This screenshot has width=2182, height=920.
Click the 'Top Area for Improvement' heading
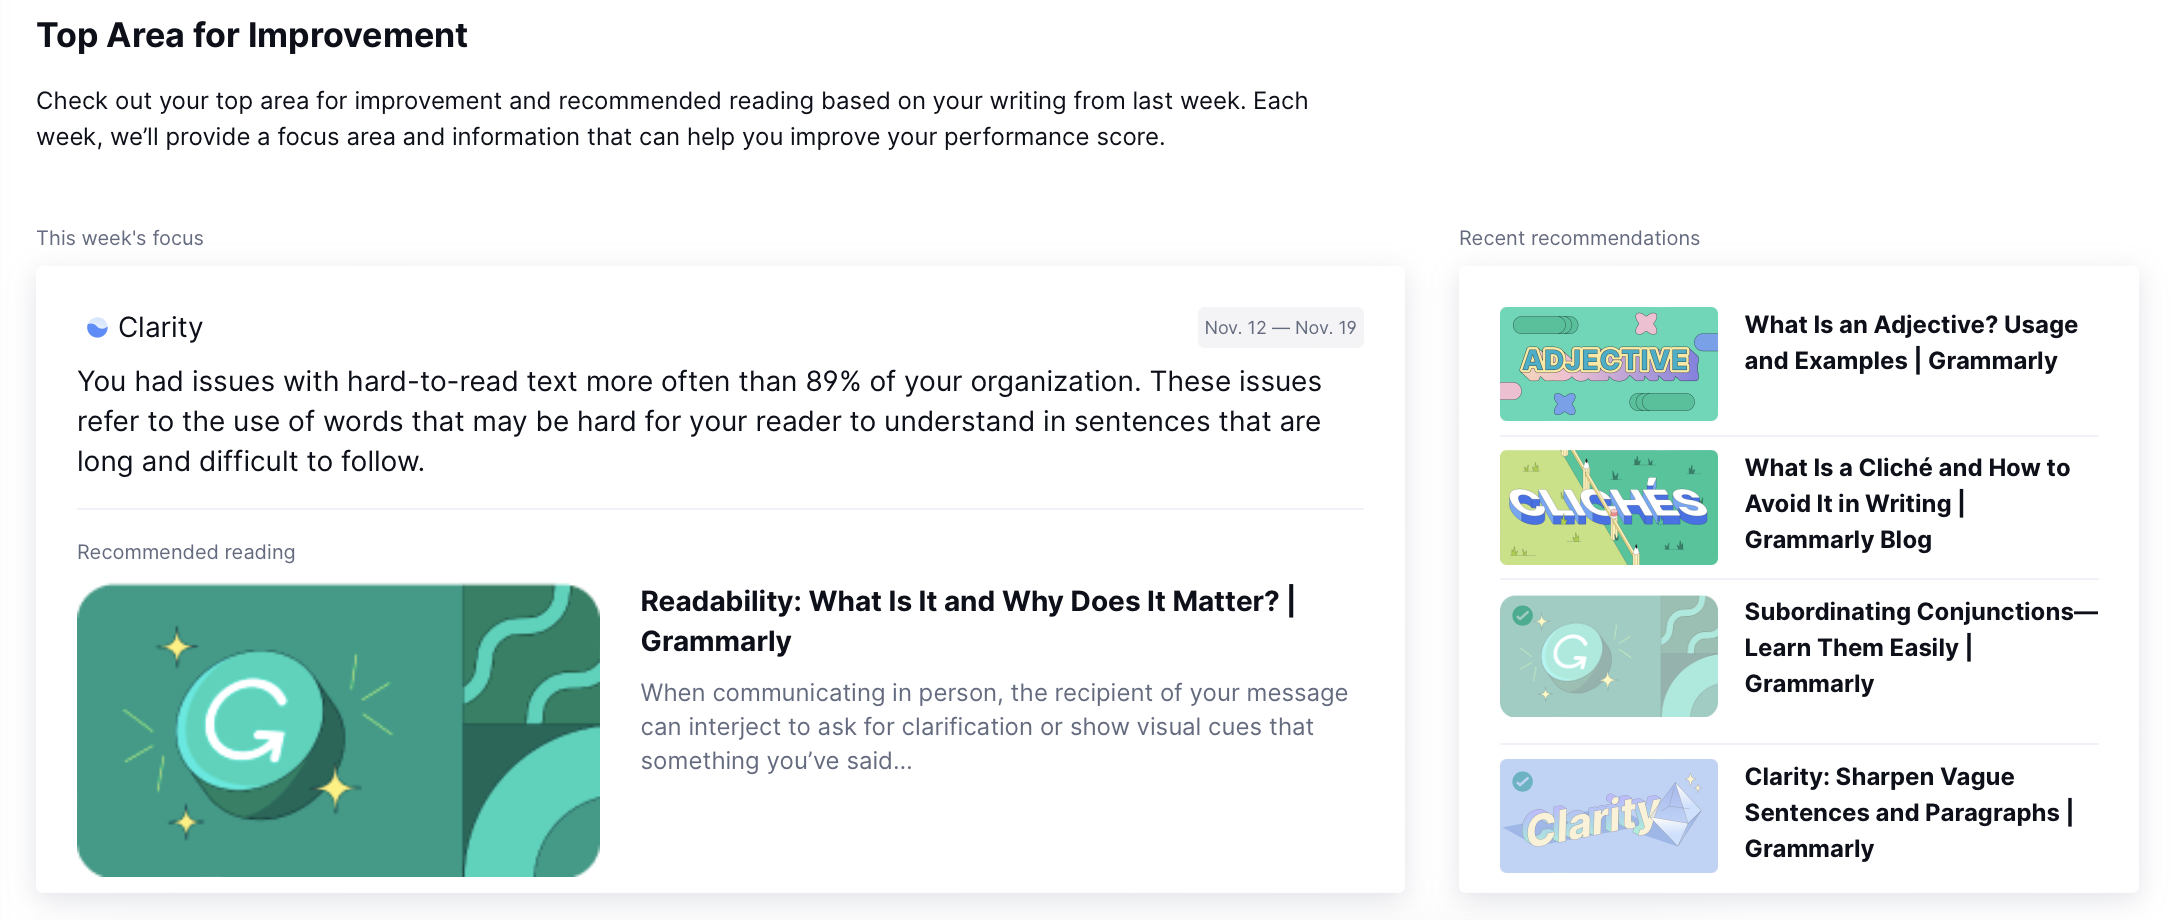252,36
